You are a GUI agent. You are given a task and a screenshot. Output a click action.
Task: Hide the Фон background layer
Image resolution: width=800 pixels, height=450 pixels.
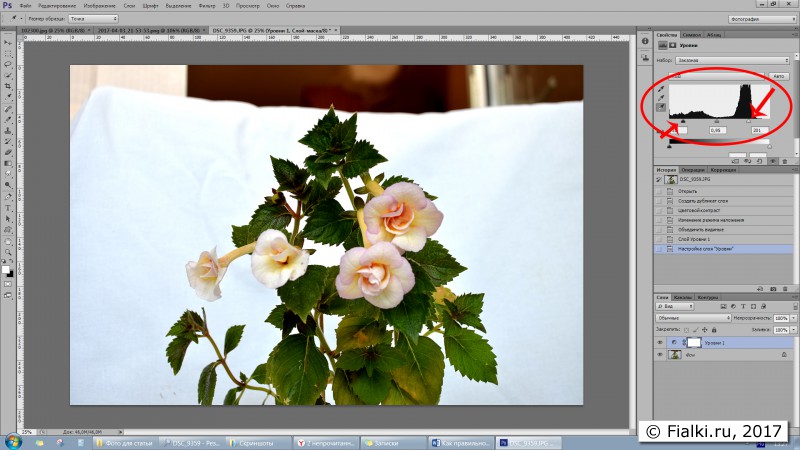point(660,355)
